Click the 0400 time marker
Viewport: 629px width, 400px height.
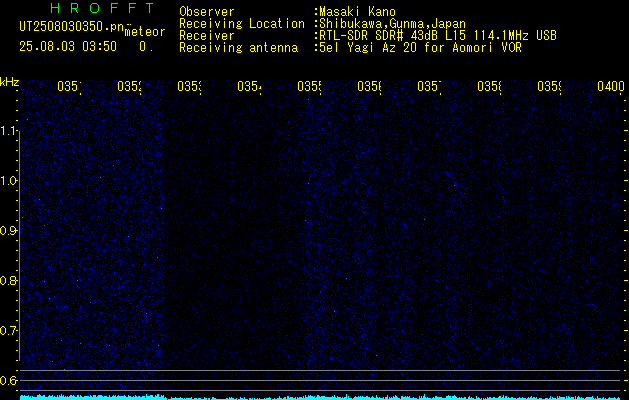coord(611,86)
